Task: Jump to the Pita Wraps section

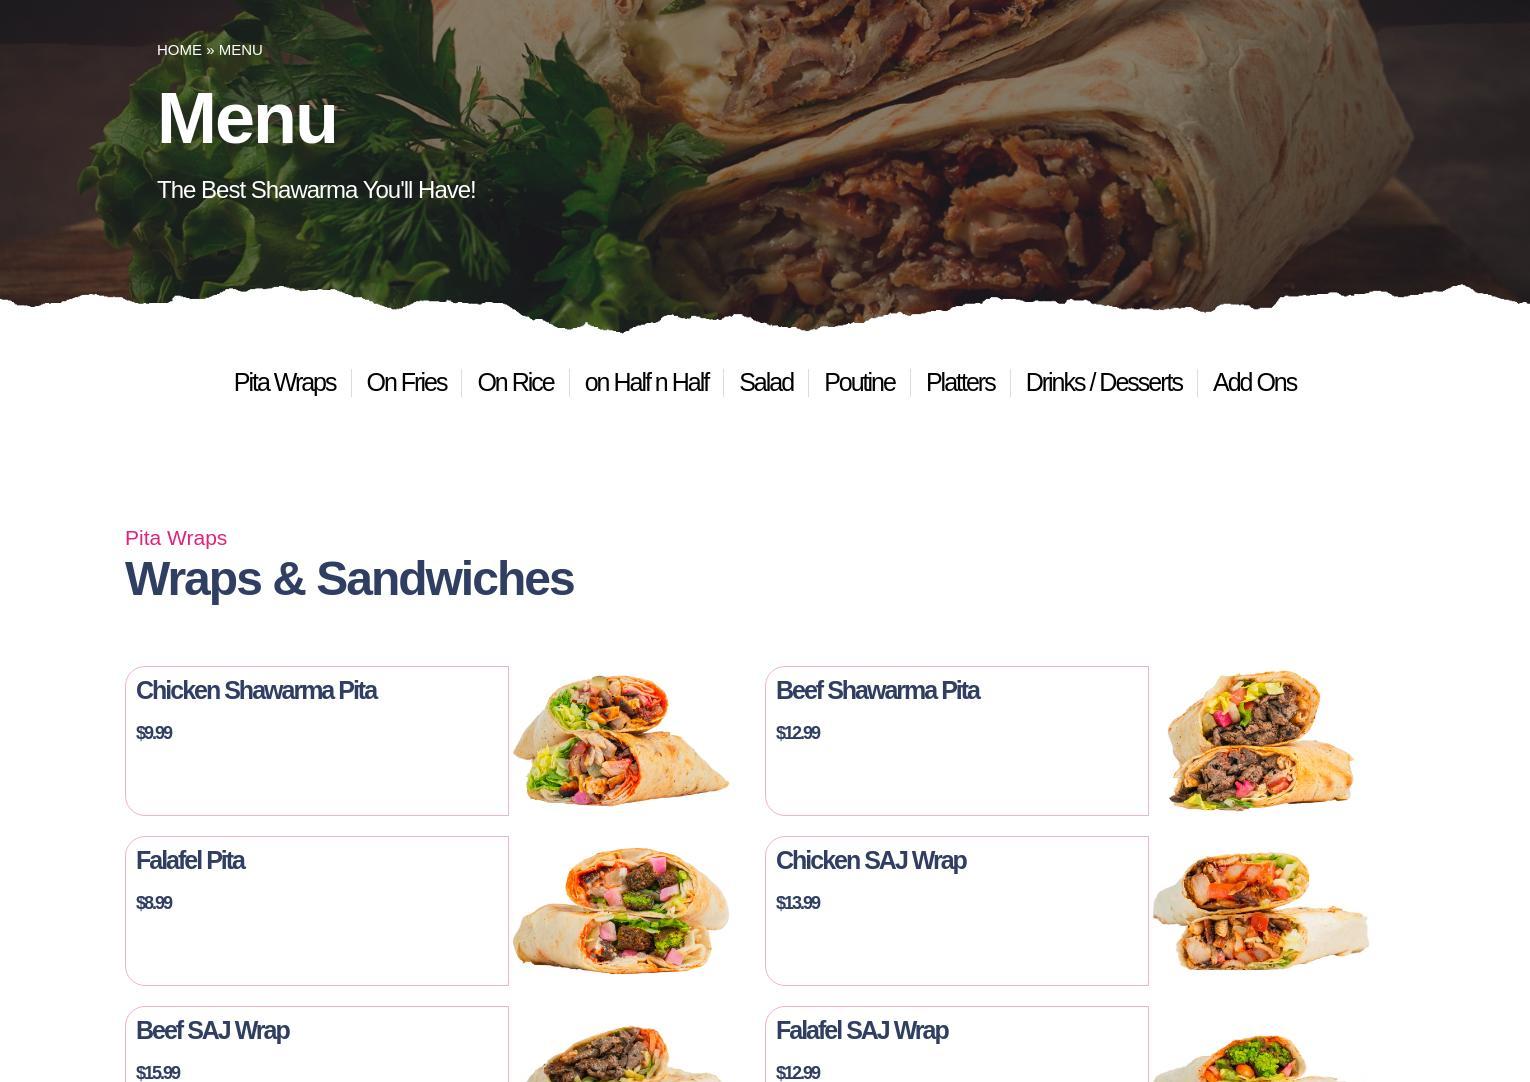Action: (285, 382)
